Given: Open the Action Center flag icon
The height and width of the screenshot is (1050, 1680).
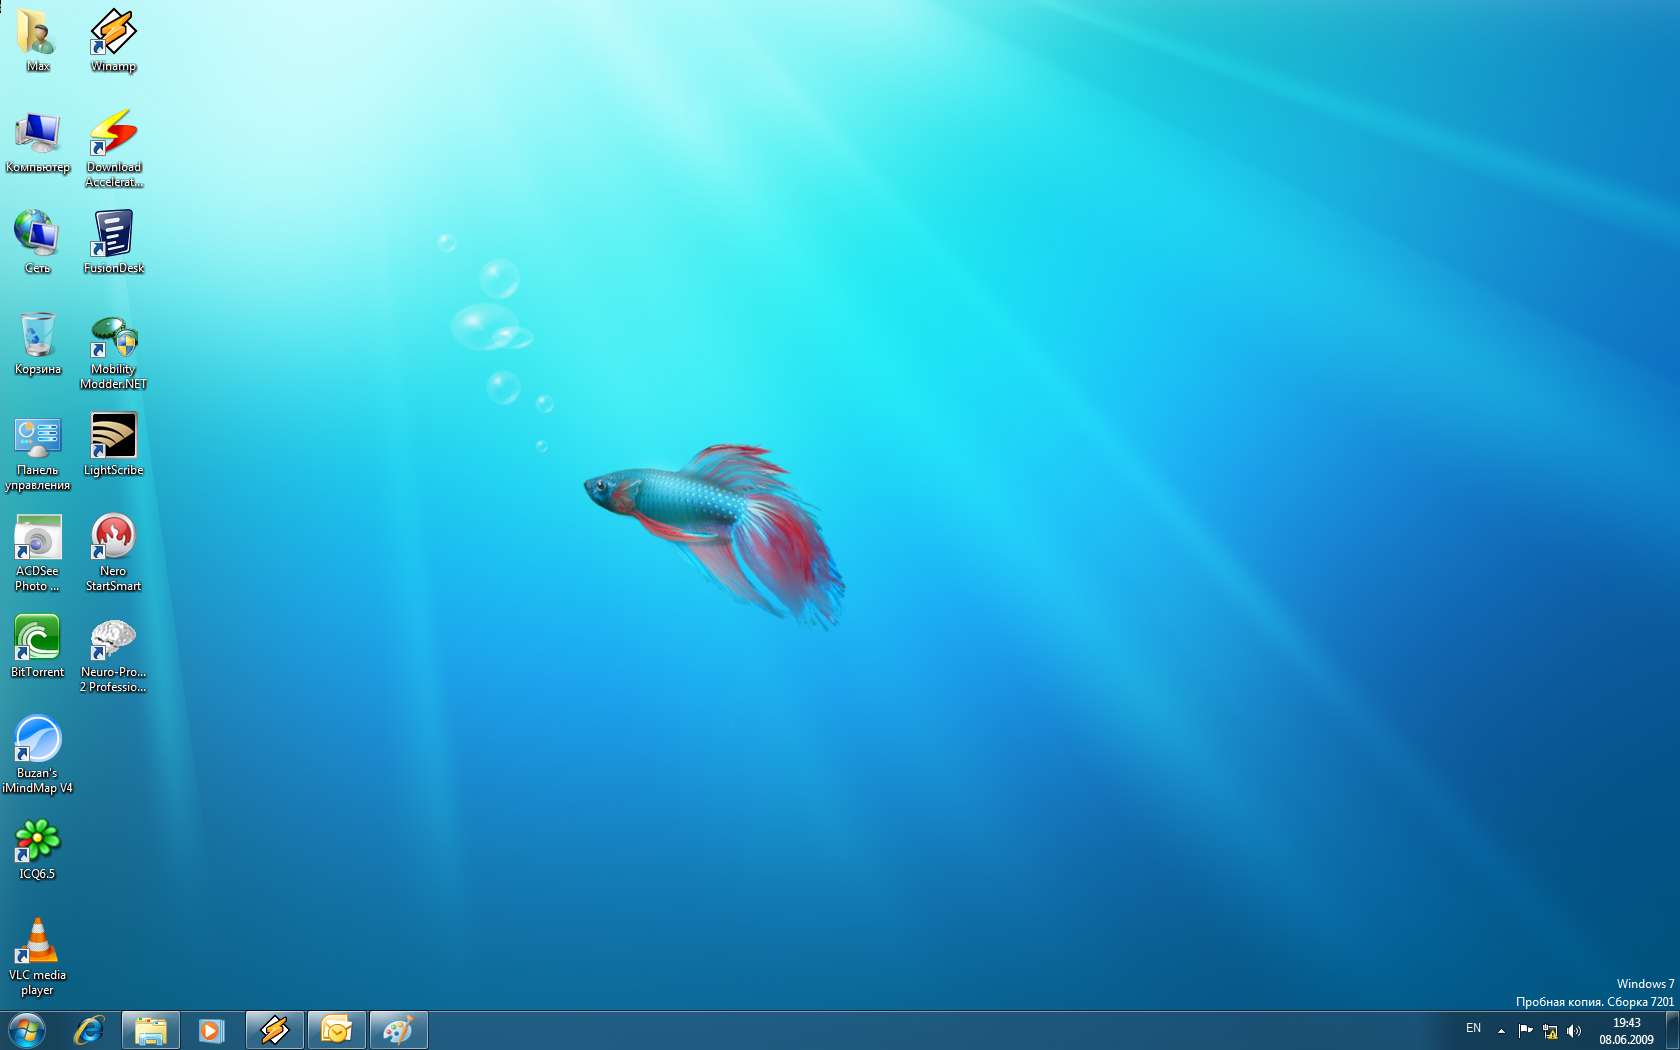Looking at the screenshot, I should click(x=1525, y=1031).
